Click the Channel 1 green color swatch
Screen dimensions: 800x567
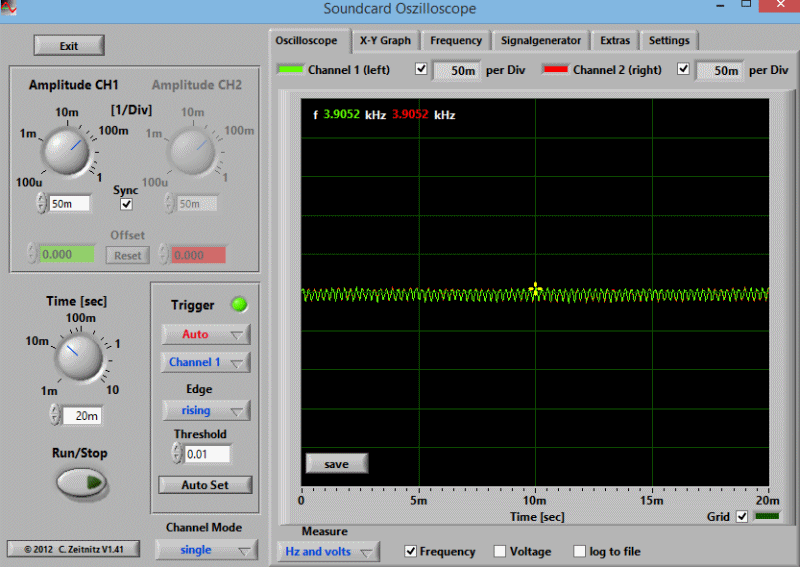tap(291, 69)
